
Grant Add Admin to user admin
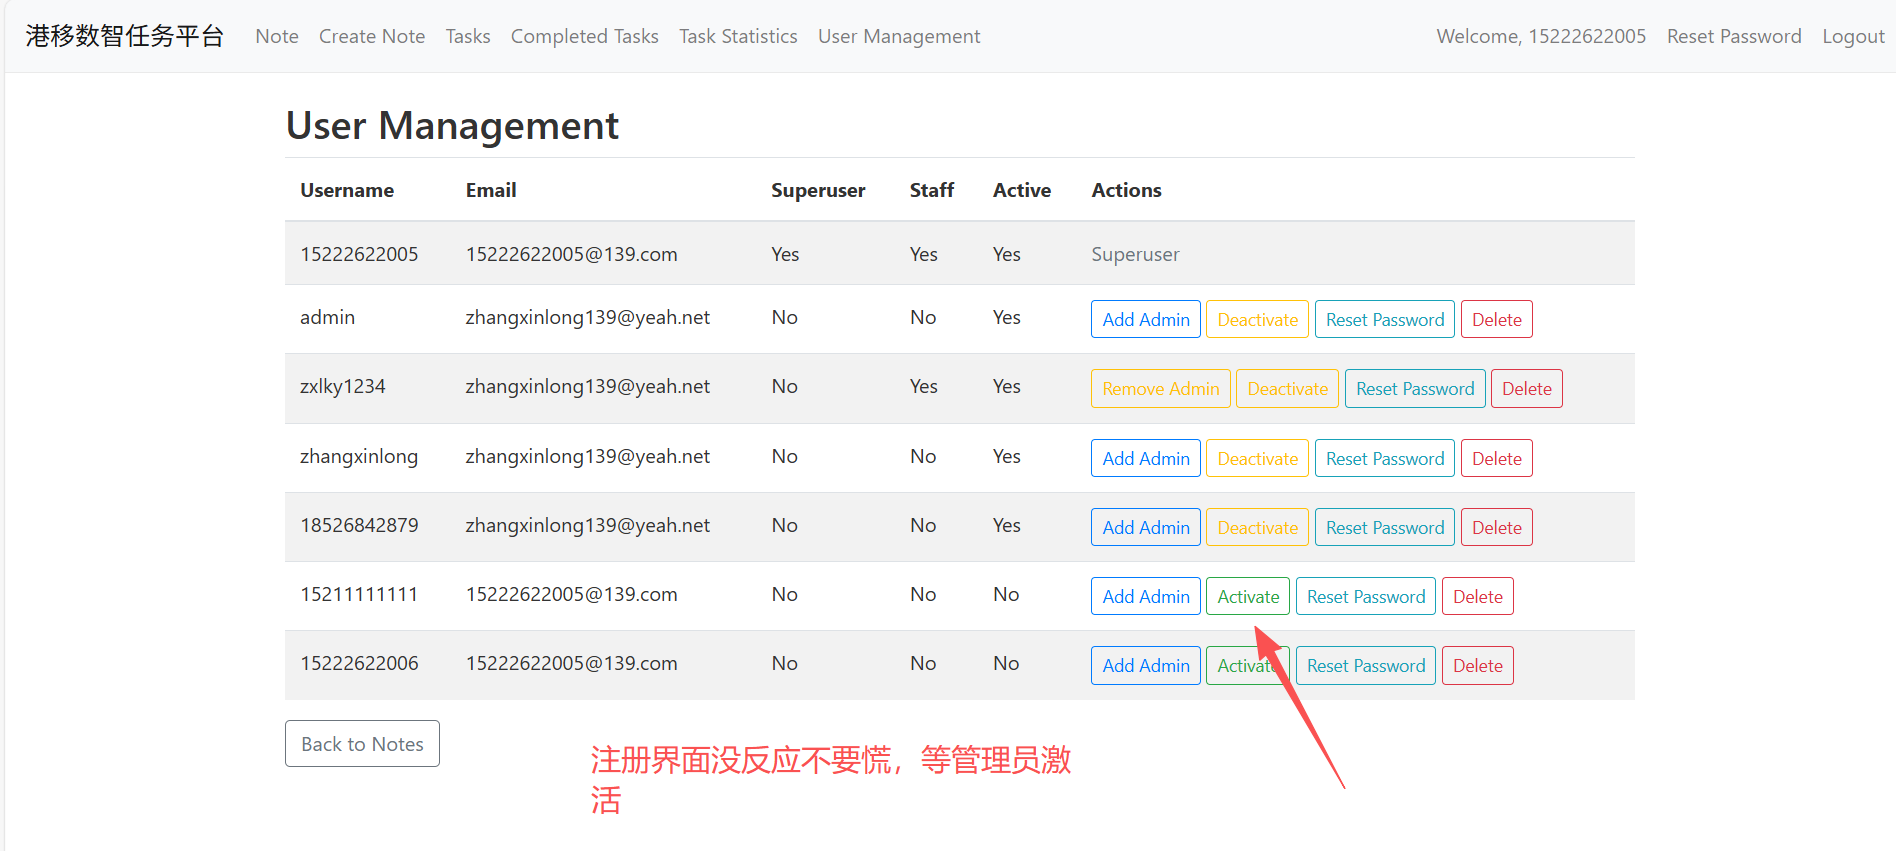coord(1145,320)
